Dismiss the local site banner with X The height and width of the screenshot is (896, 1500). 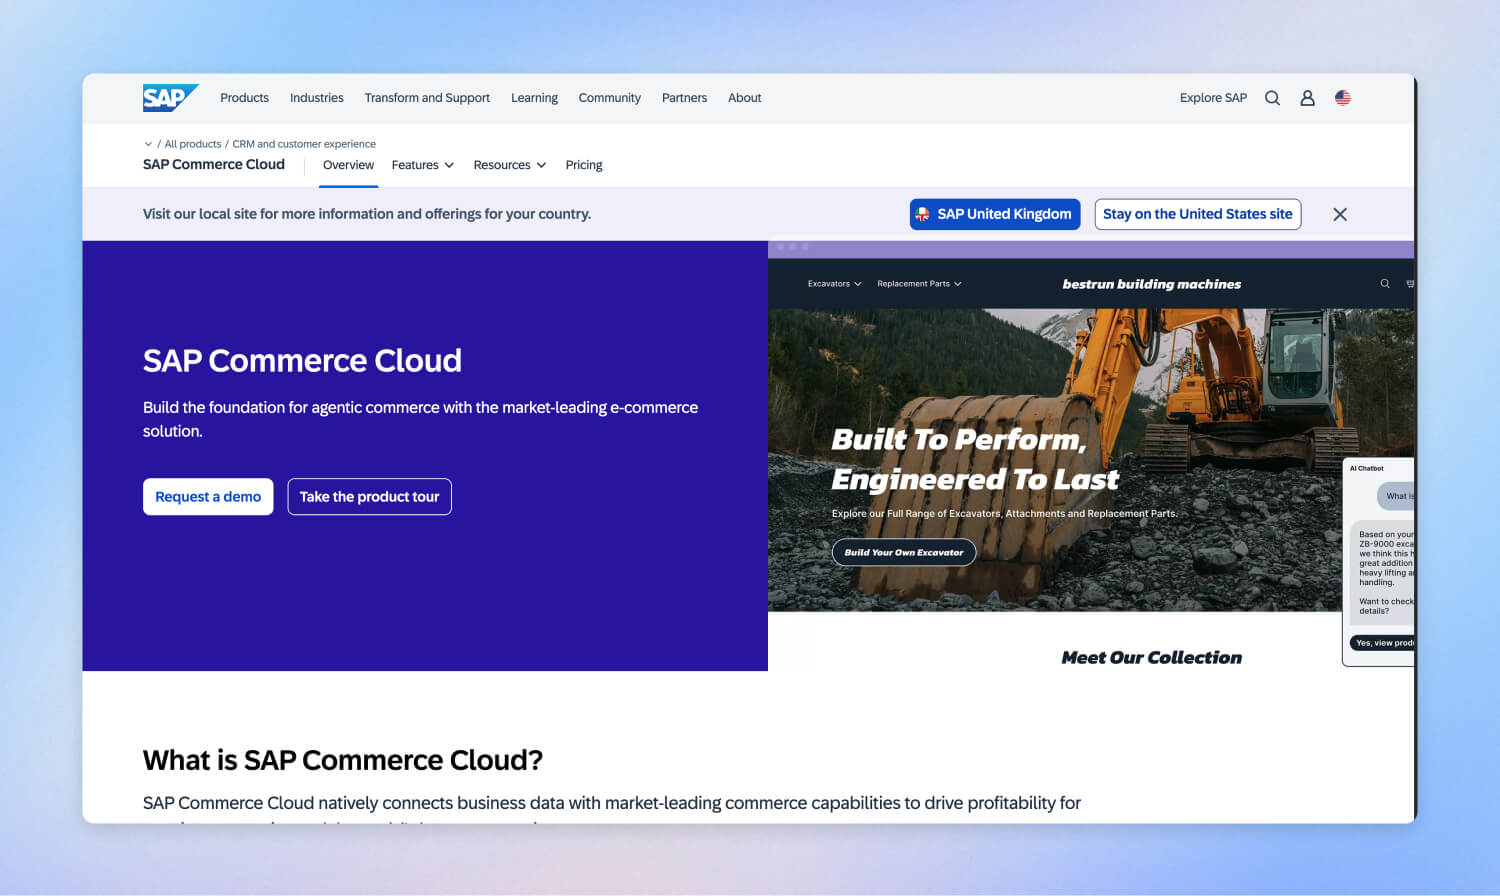pyautogui.click(x=1340, y=214)
